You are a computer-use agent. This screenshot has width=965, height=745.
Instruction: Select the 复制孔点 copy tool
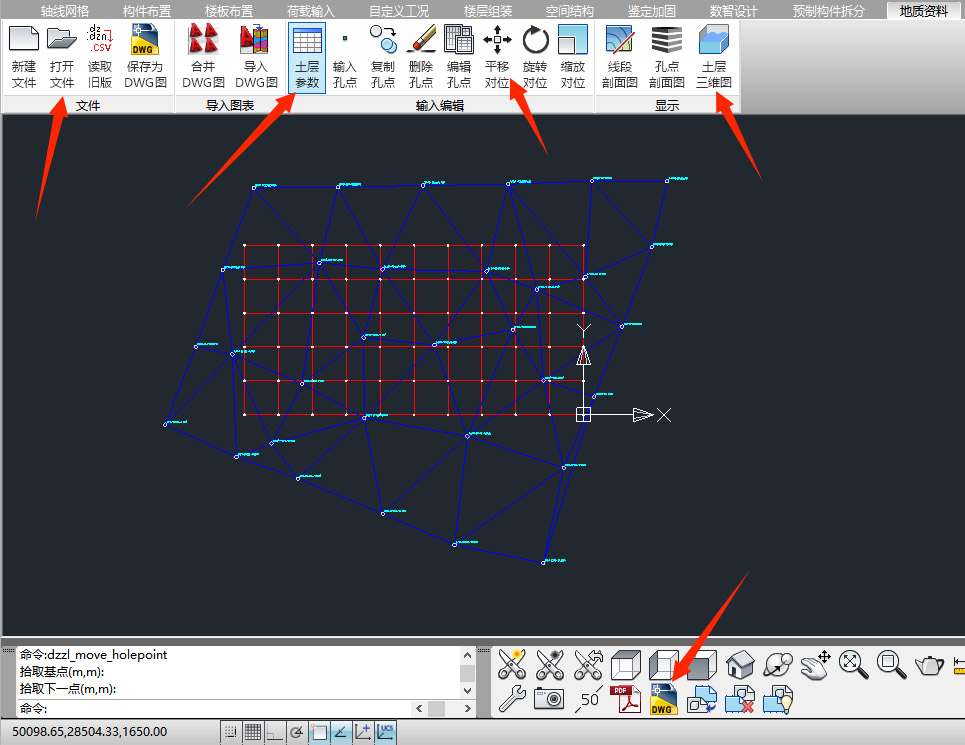pos(383,57)
